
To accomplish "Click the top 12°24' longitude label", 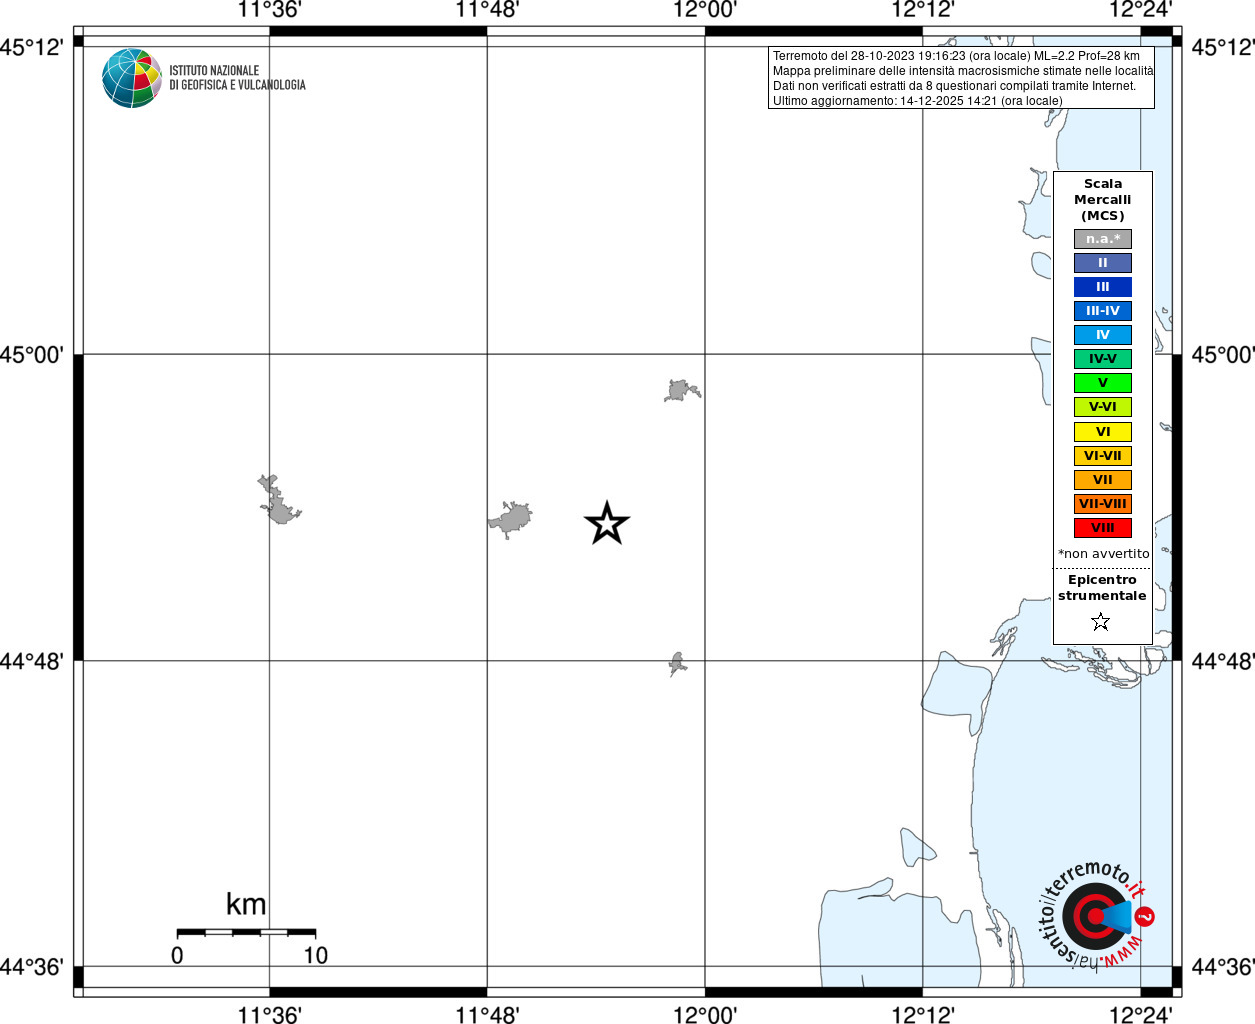I will click(x=1141, y=10).
